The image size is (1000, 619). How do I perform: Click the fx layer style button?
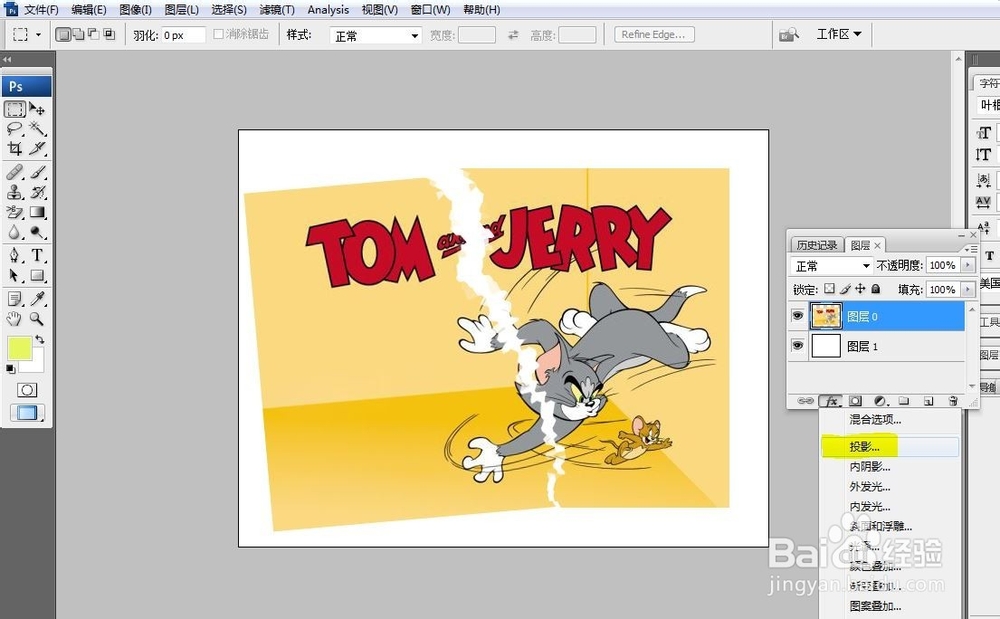click(x=831, y=401)
